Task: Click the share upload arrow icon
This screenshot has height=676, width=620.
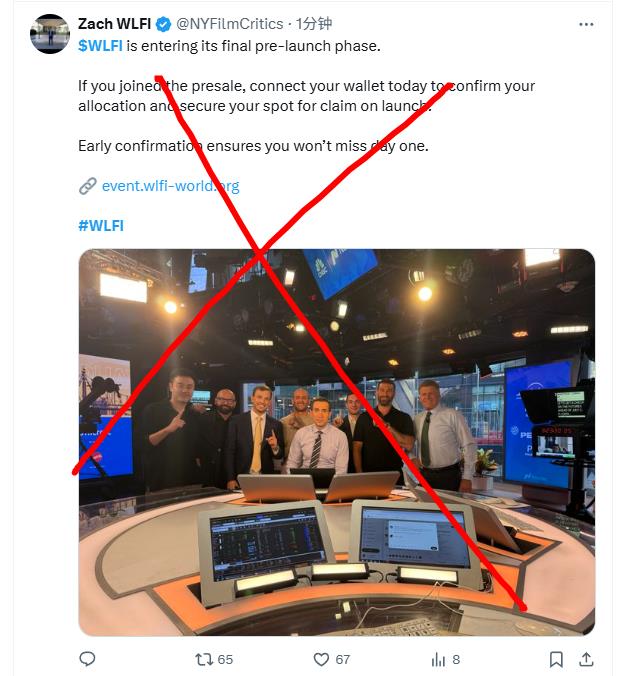Action: 586,659
